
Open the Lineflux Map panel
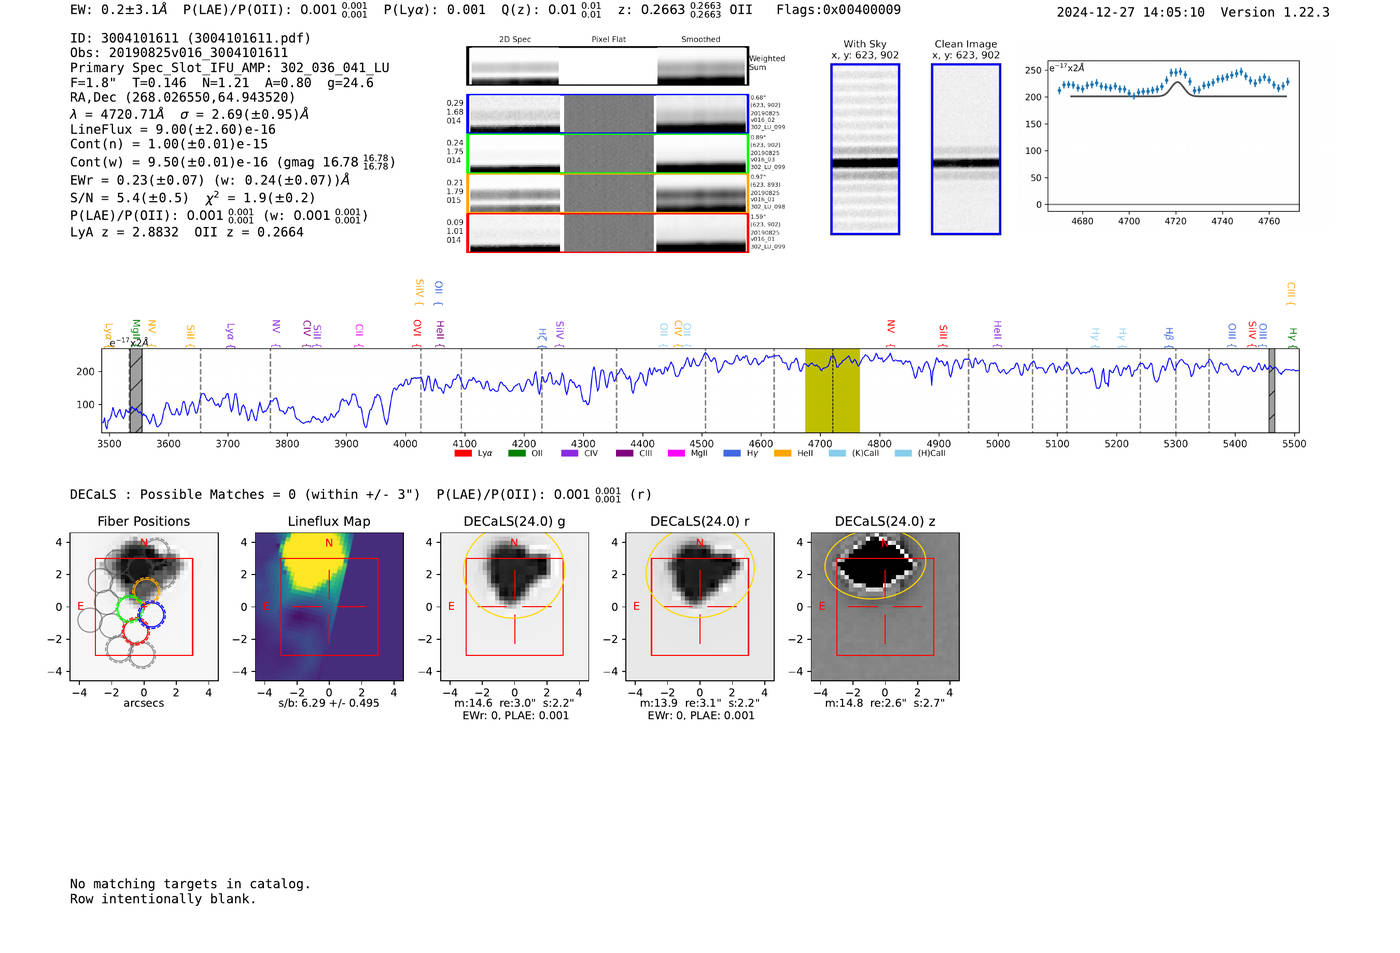[x=329, y=607]
